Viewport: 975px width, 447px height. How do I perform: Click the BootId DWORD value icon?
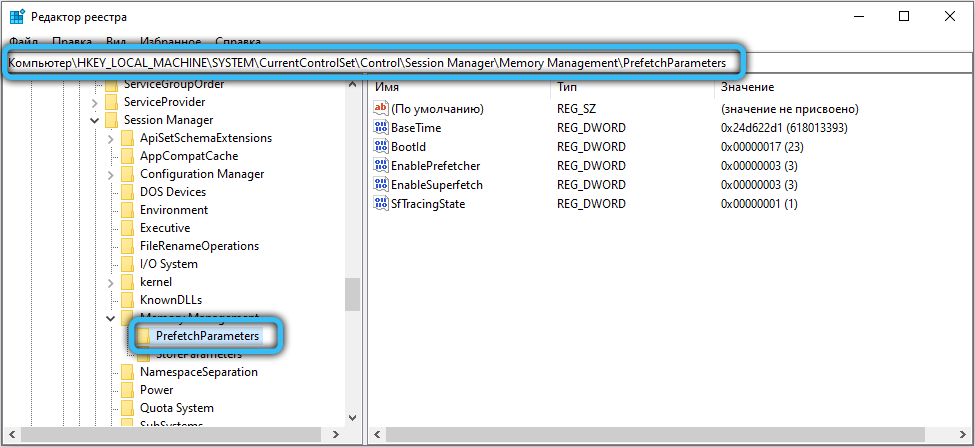click(x=380, y=147)
